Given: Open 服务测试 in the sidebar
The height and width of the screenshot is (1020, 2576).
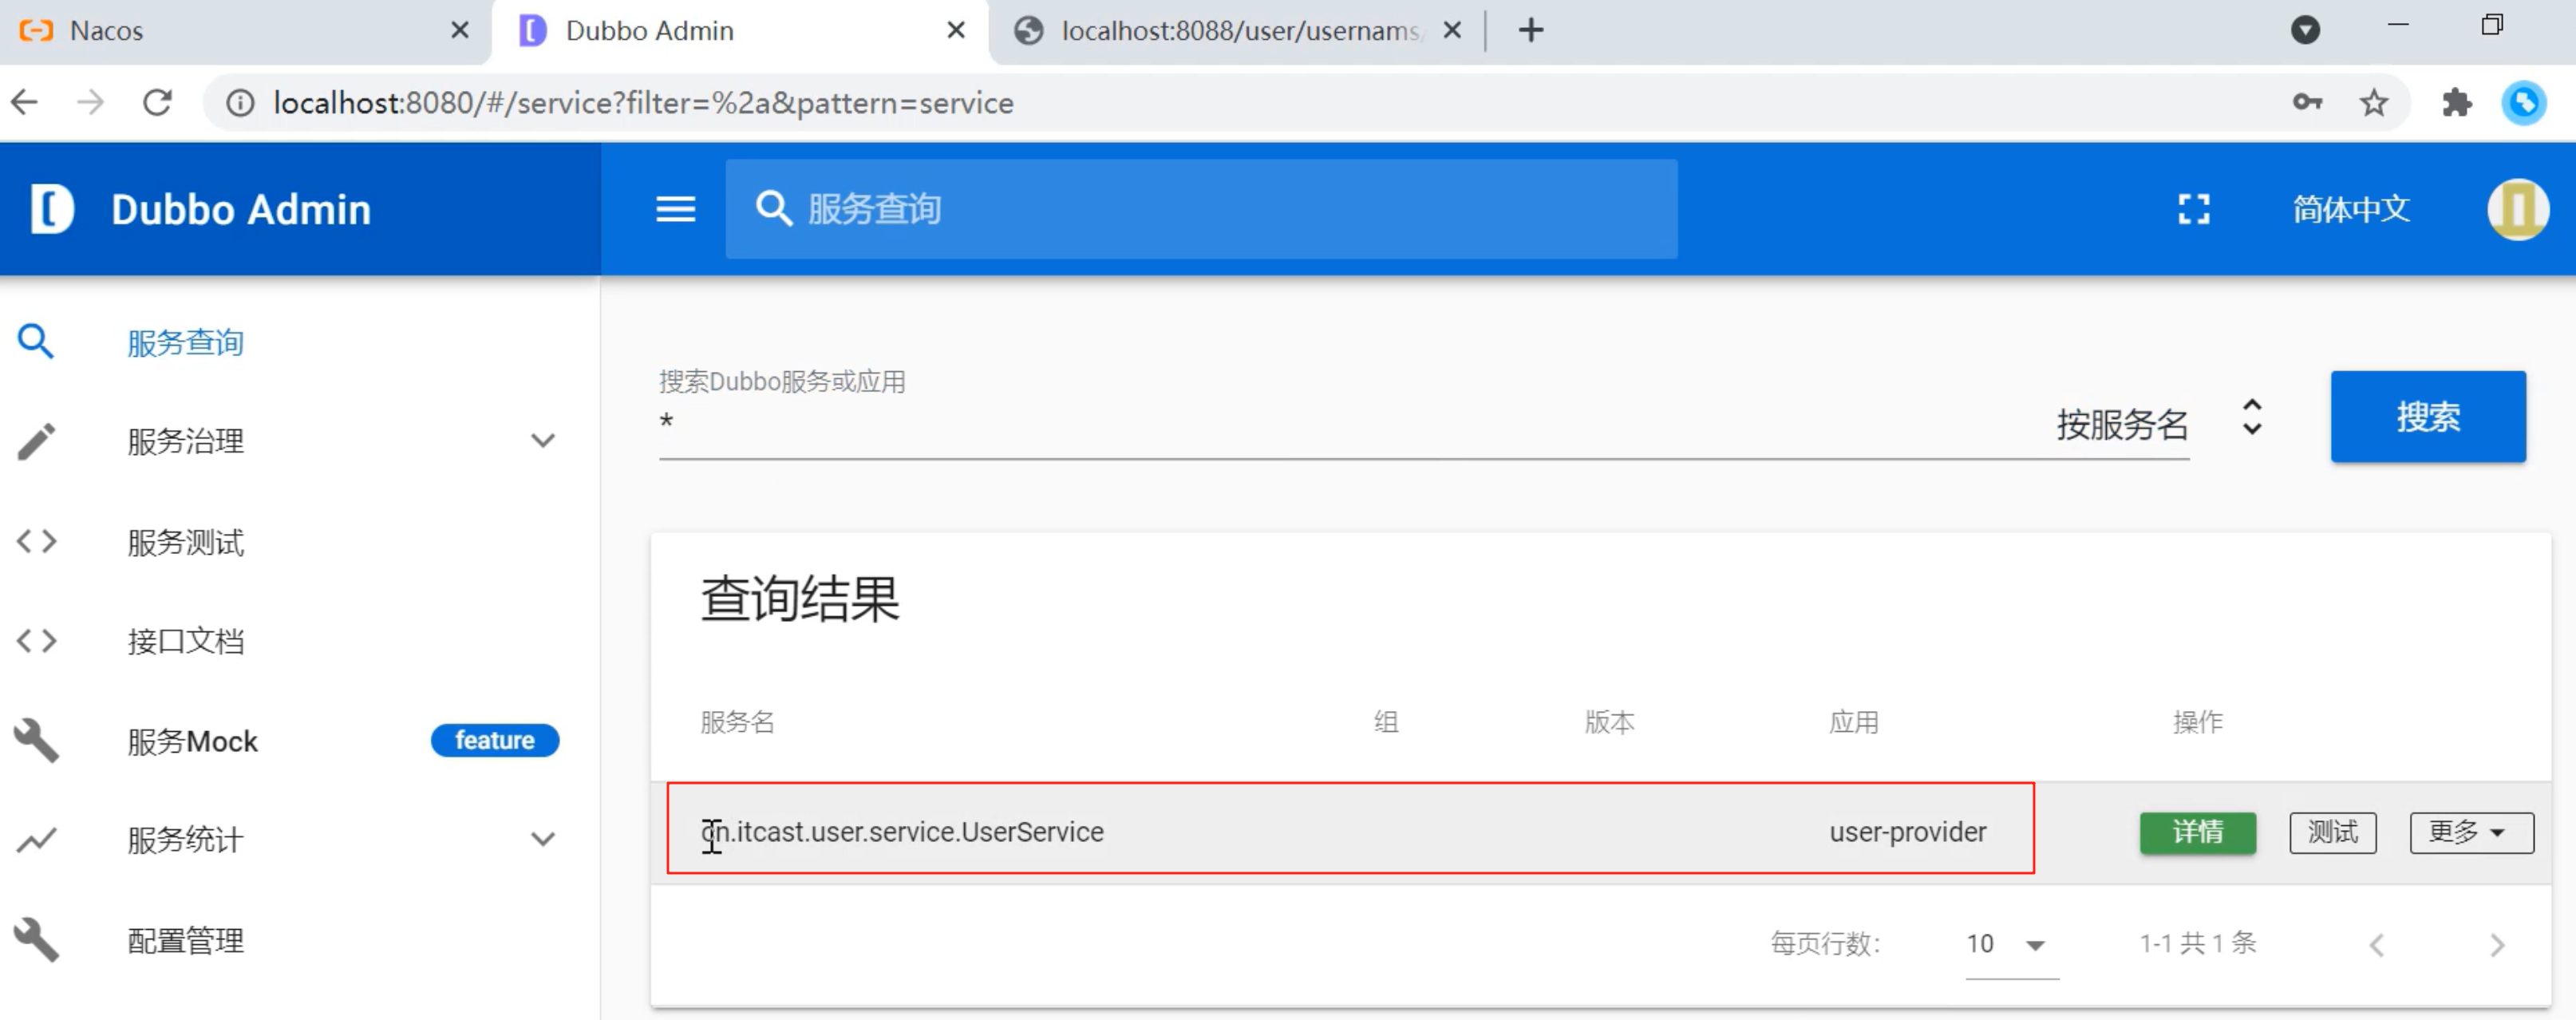Looking at the screenshot, I should click(186, 542).
